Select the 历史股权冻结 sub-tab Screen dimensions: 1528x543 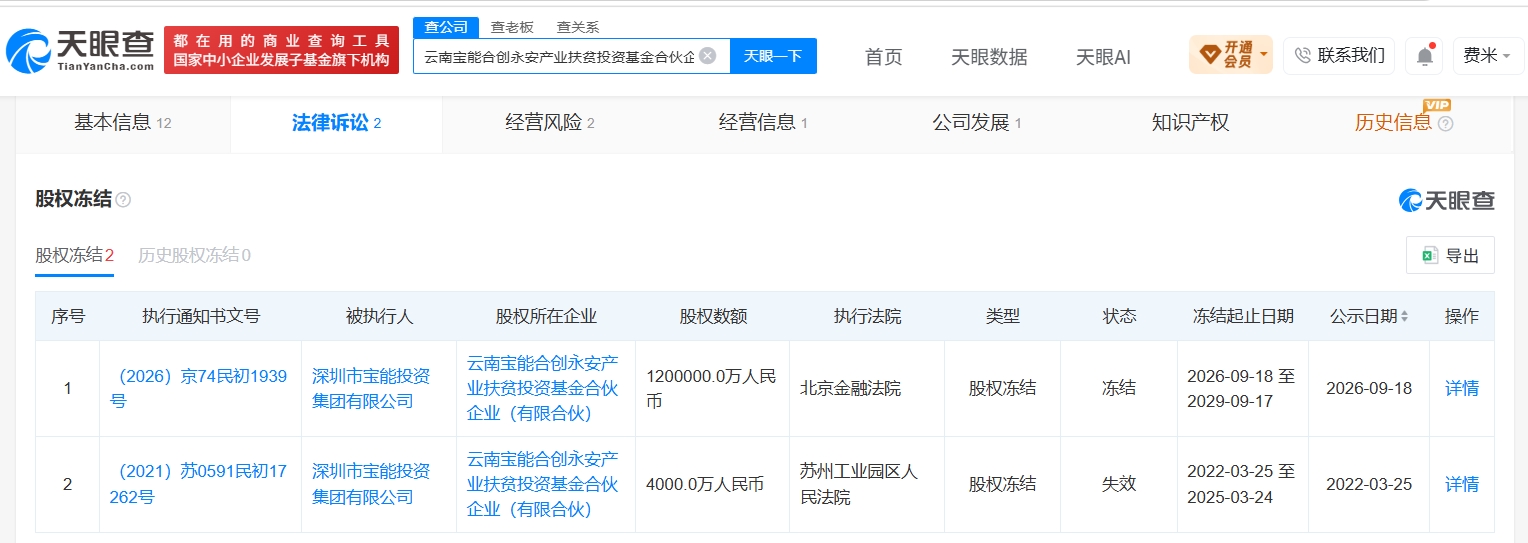click(194, 256)
